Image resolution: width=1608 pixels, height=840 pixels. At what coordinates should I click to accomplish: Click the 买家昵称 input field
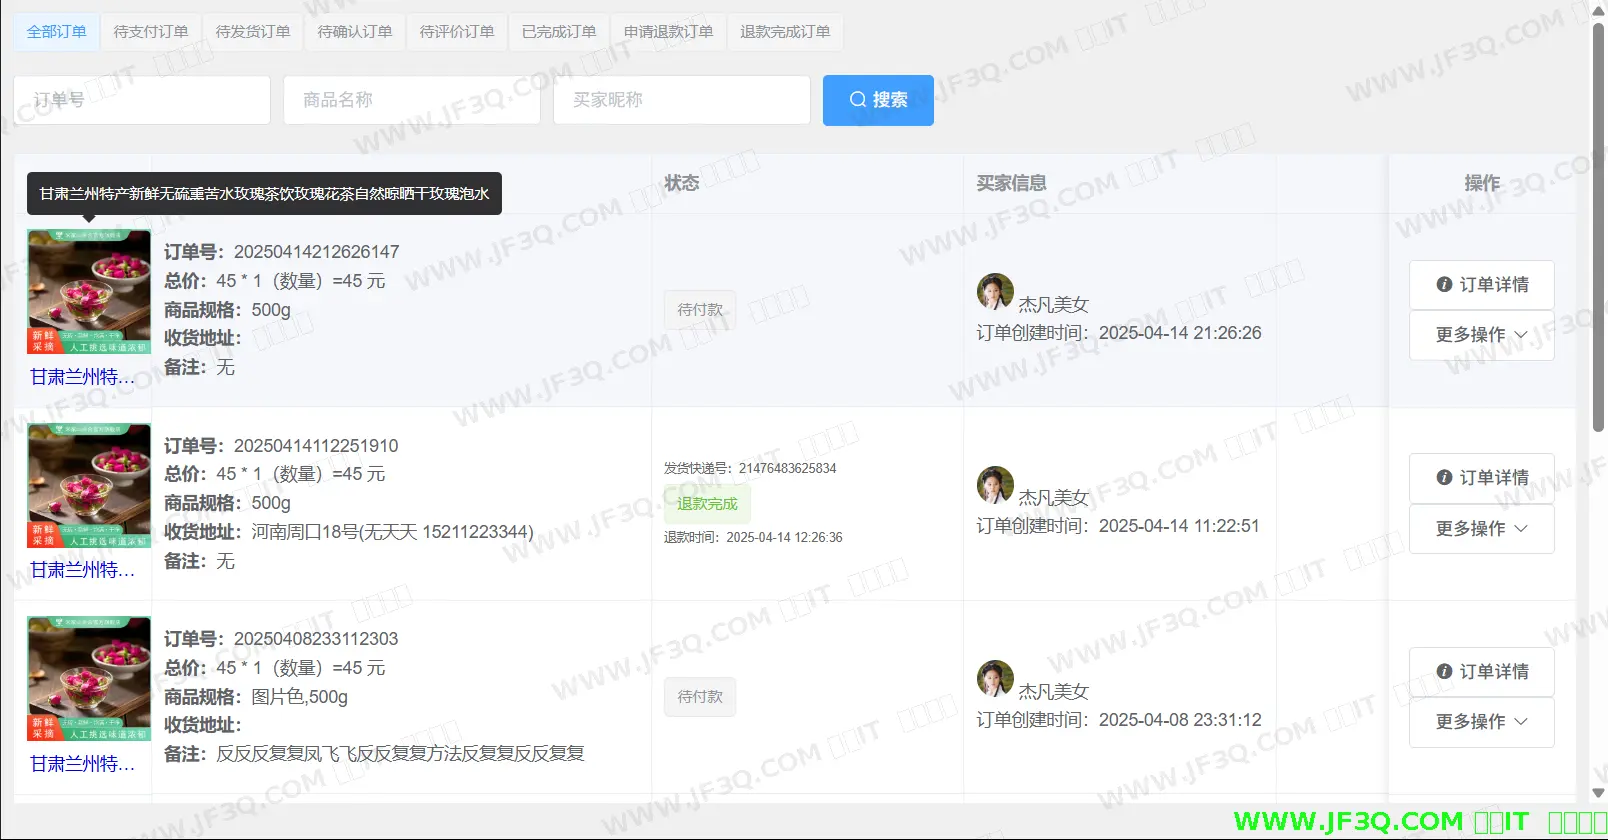point(681,100)
